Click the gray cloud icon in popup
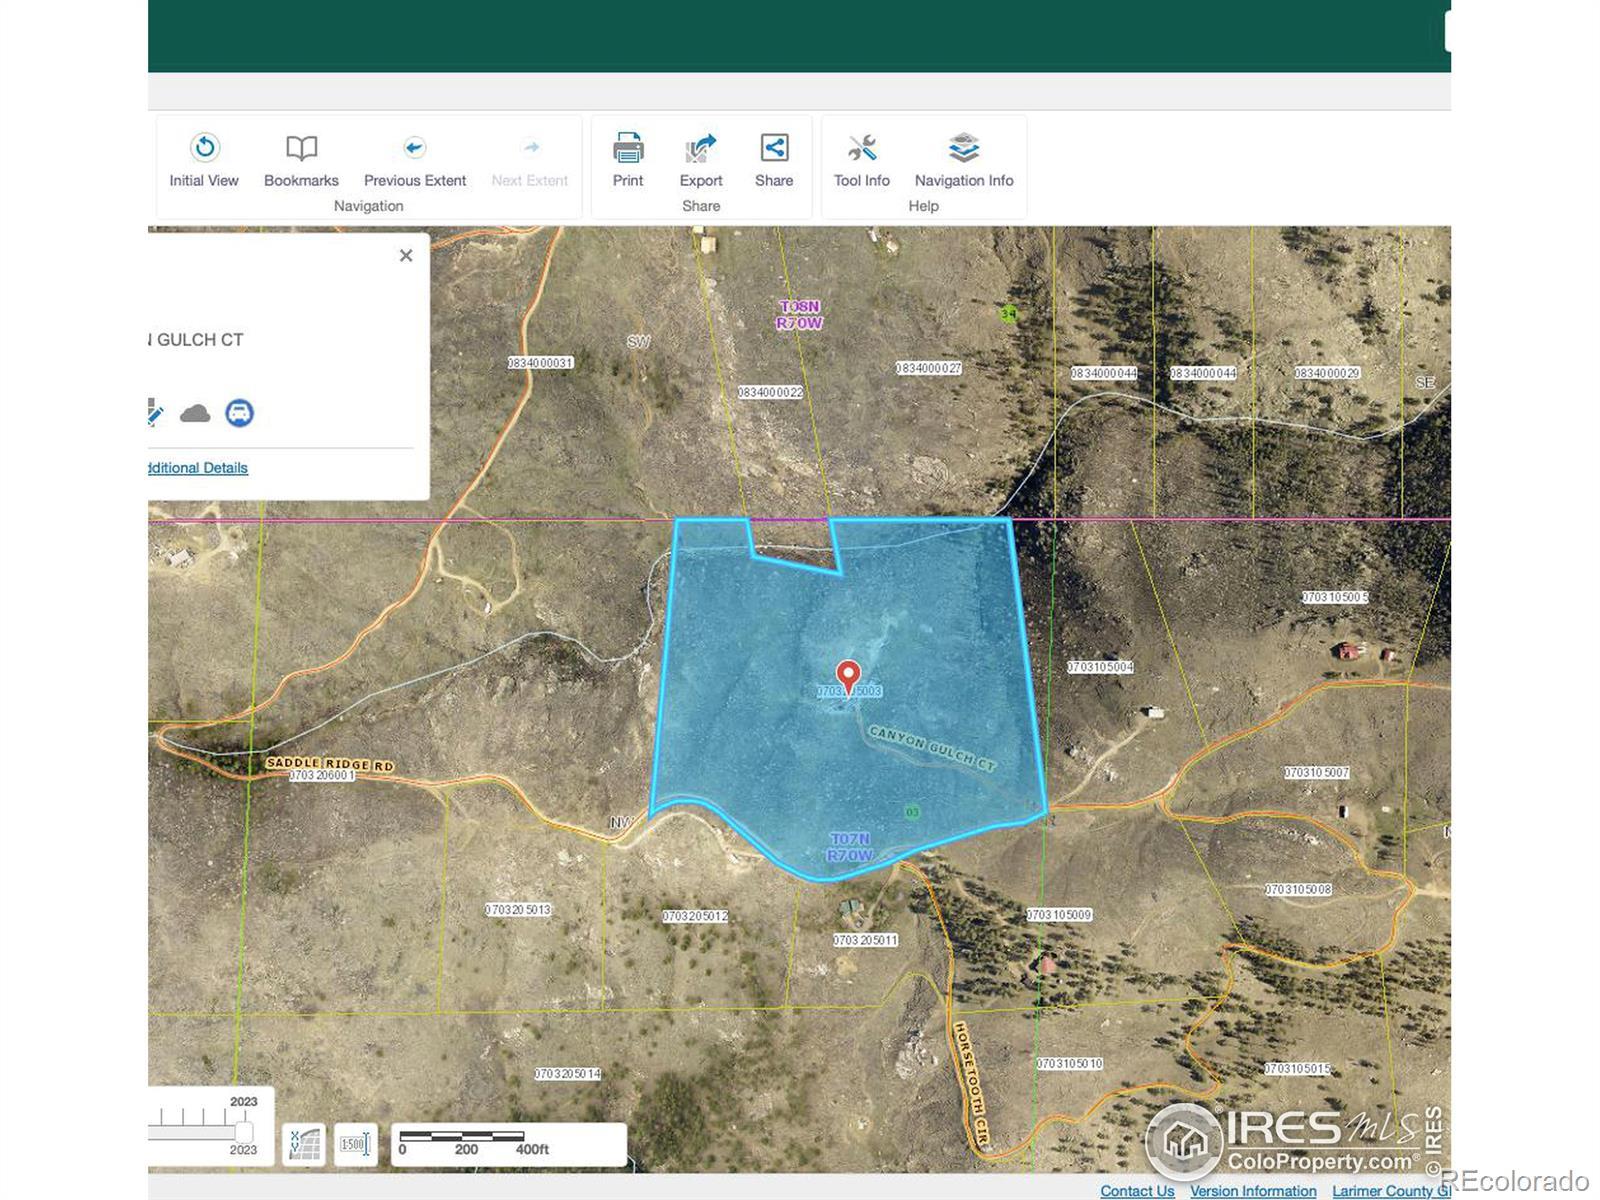 coord(195,413)
